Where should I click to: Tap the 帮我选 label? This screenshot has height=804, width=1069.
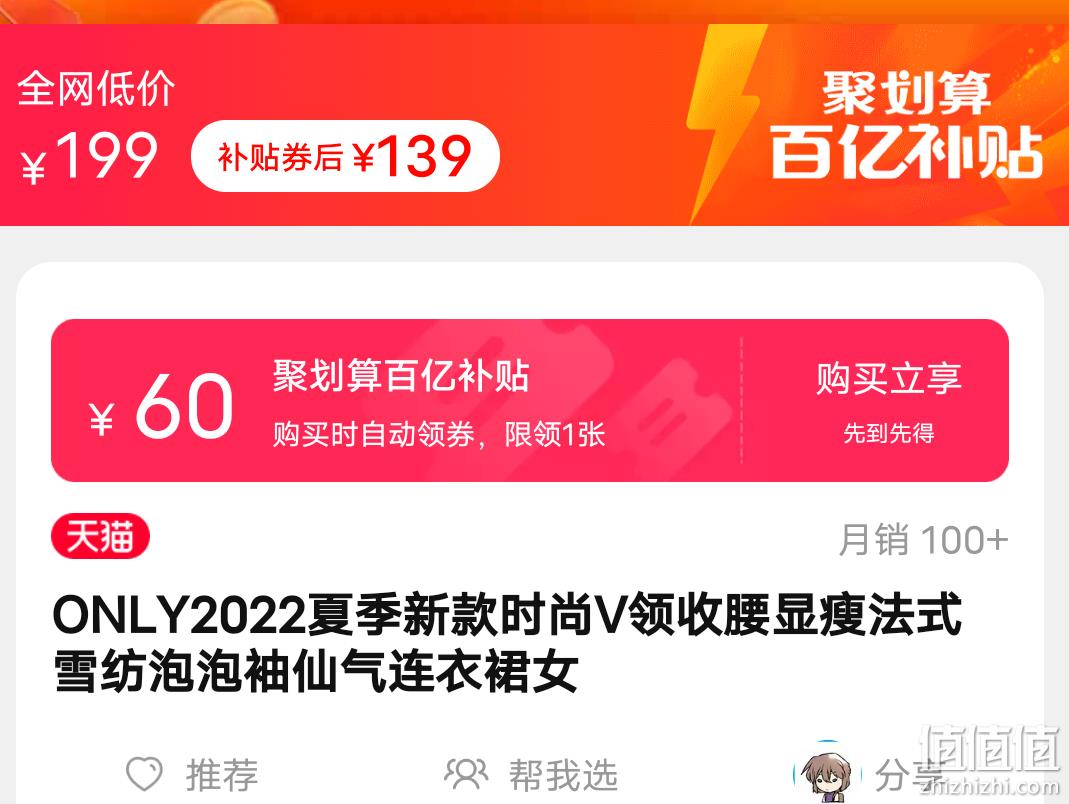coord(563,775)
